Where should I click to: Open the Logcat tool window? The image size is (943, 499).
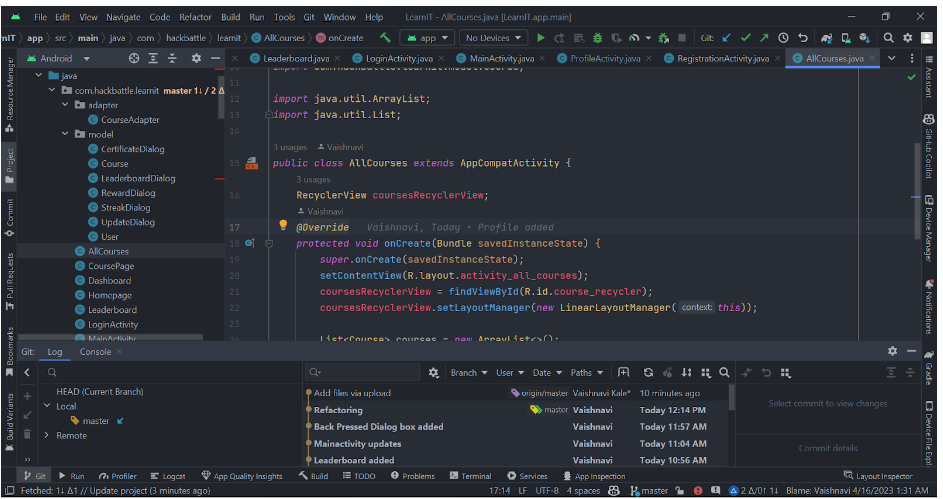pos(168,476)
